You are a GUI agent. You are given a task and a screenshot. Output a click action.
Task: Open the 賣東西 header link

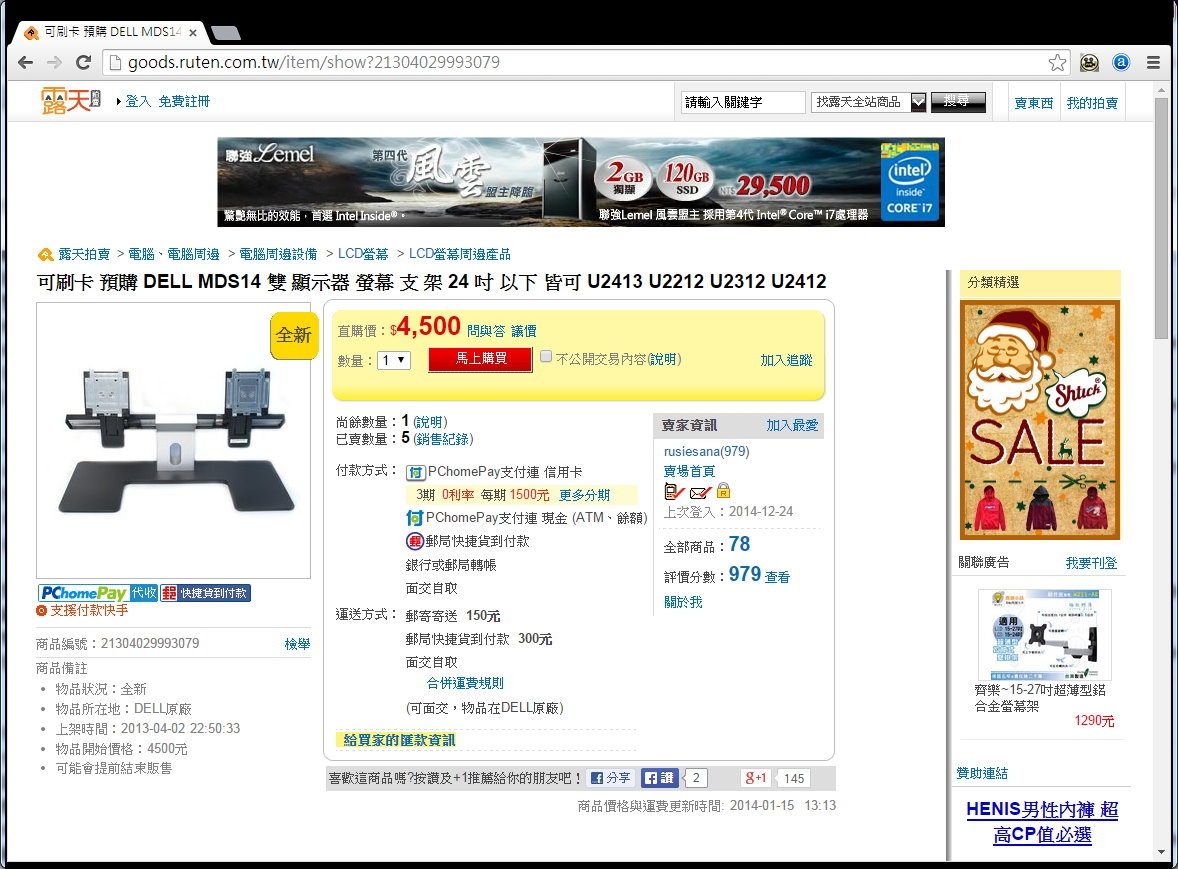click(x=1034, y=103)
